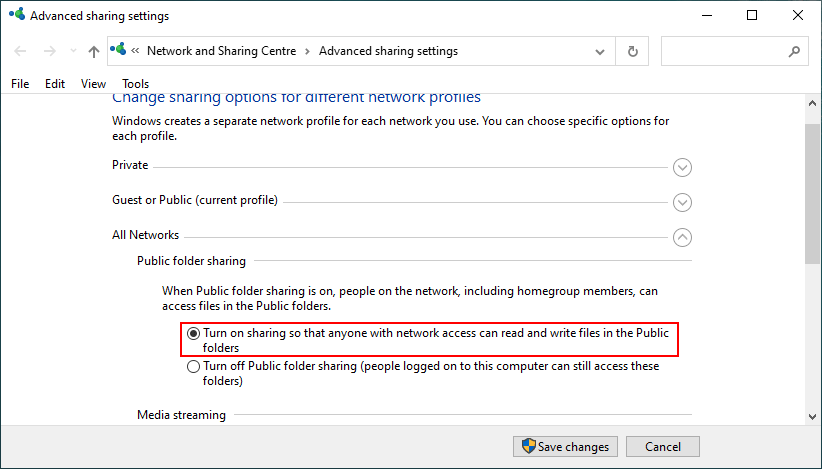
Task: Click the All Networks label
Action: 145,235
